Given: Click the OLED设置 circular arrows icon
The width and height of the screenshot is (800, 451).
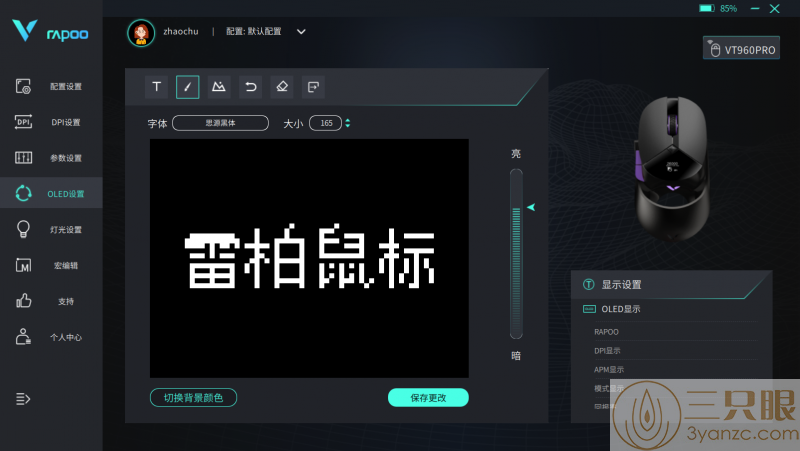Looking at the screenshot, I should coord(23,193).
